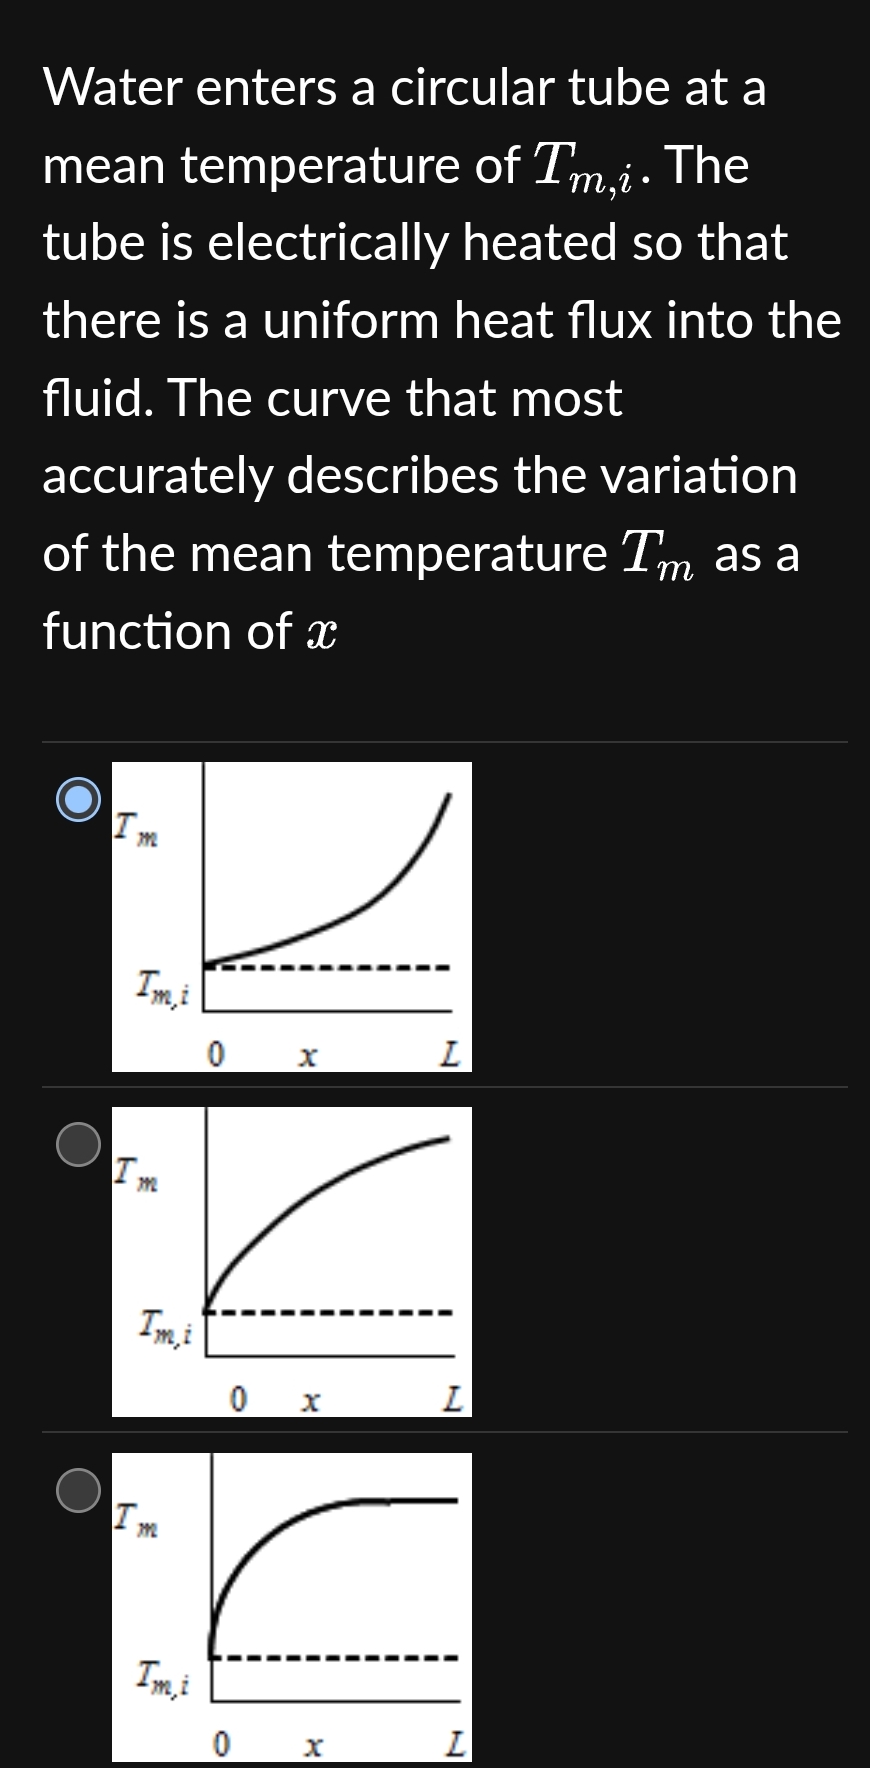Click the divider line between second and third options
The image size is (870, 1768).
435,1432
